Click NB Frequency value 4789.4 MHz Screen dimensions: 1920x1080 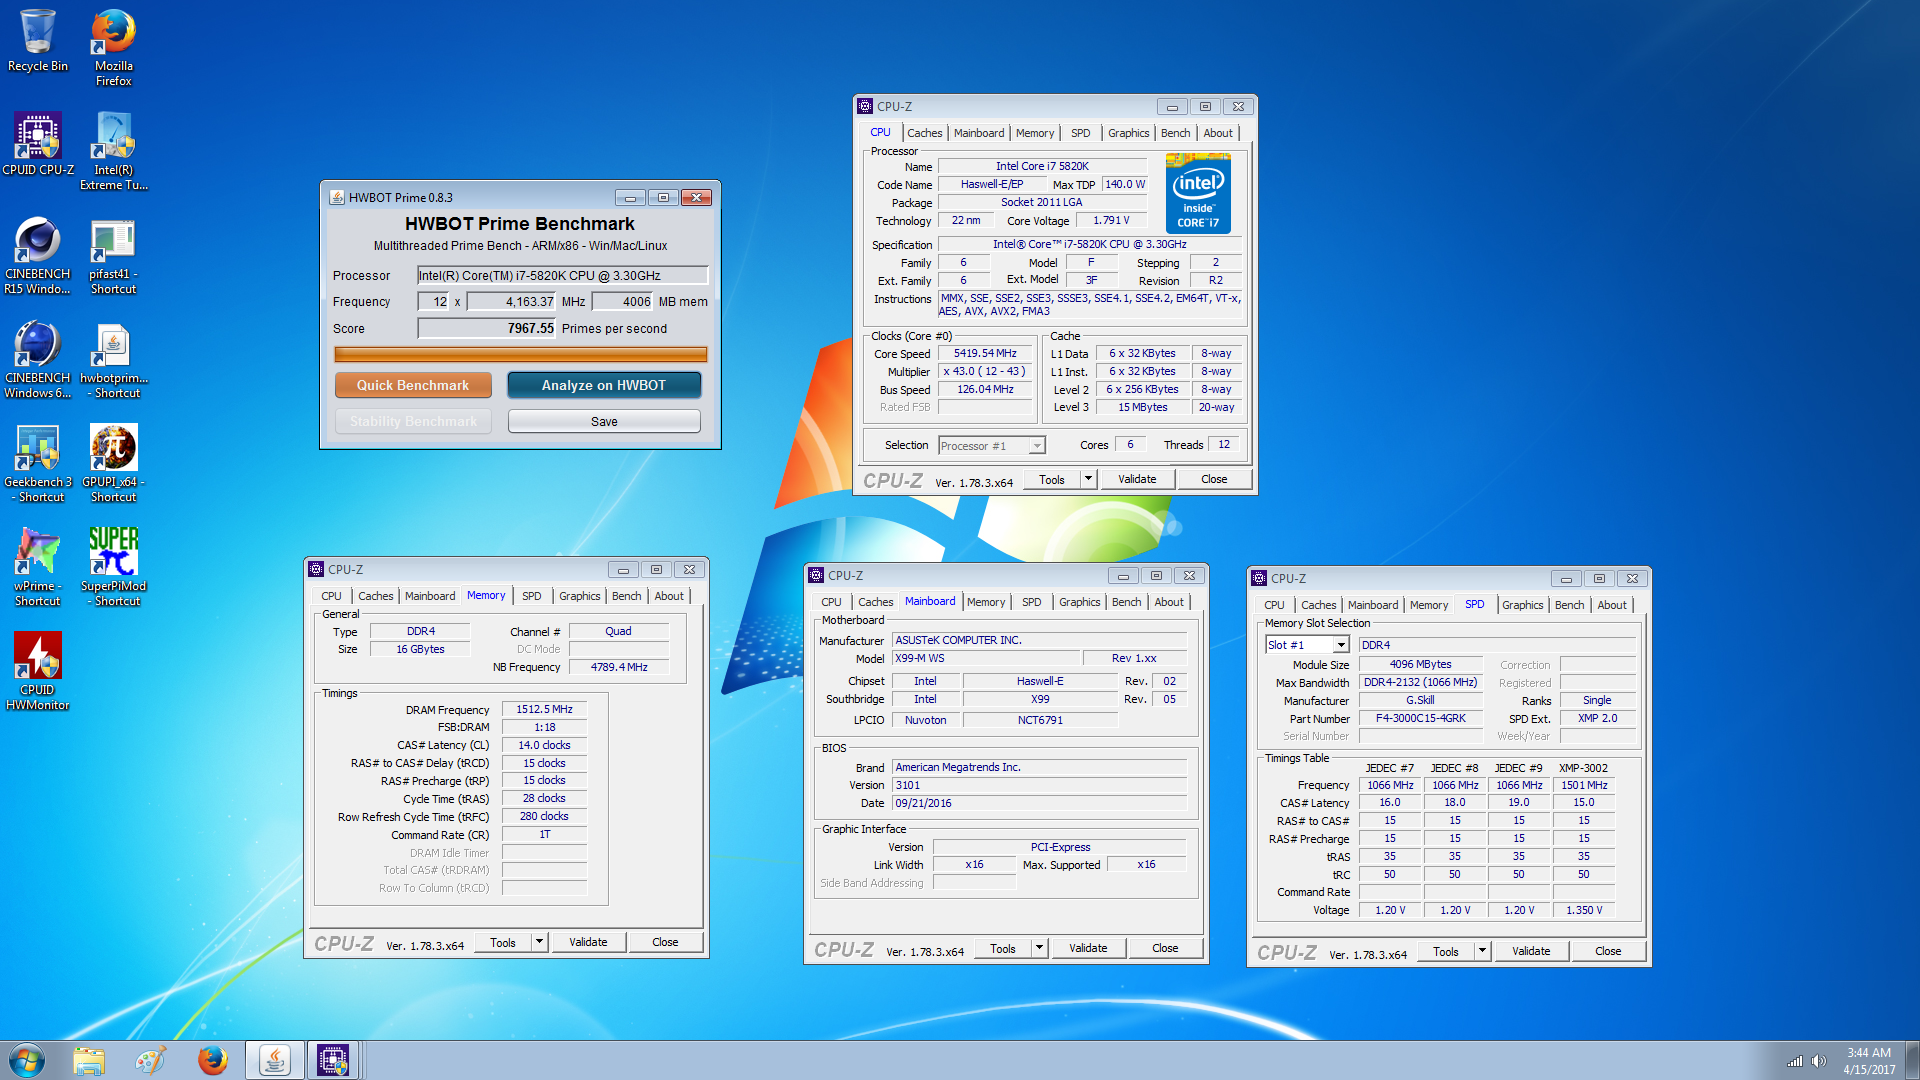619,667
